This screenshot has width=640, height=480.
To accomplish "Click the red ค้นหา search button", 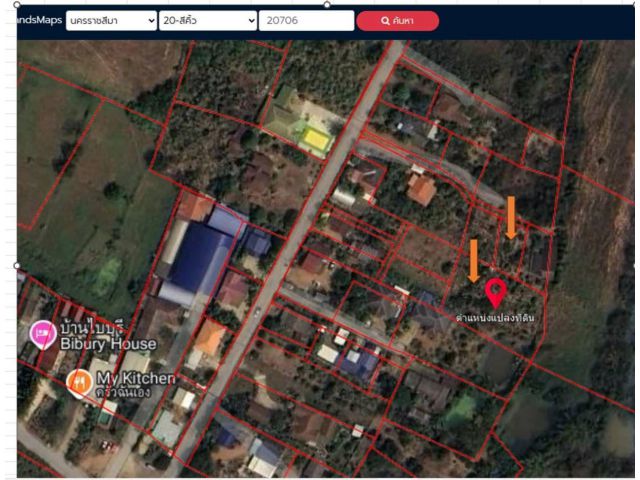I will pos(398,21).
